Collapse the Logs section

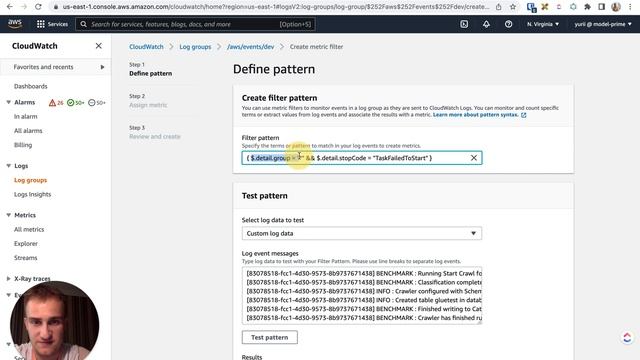tap(9, 166)
